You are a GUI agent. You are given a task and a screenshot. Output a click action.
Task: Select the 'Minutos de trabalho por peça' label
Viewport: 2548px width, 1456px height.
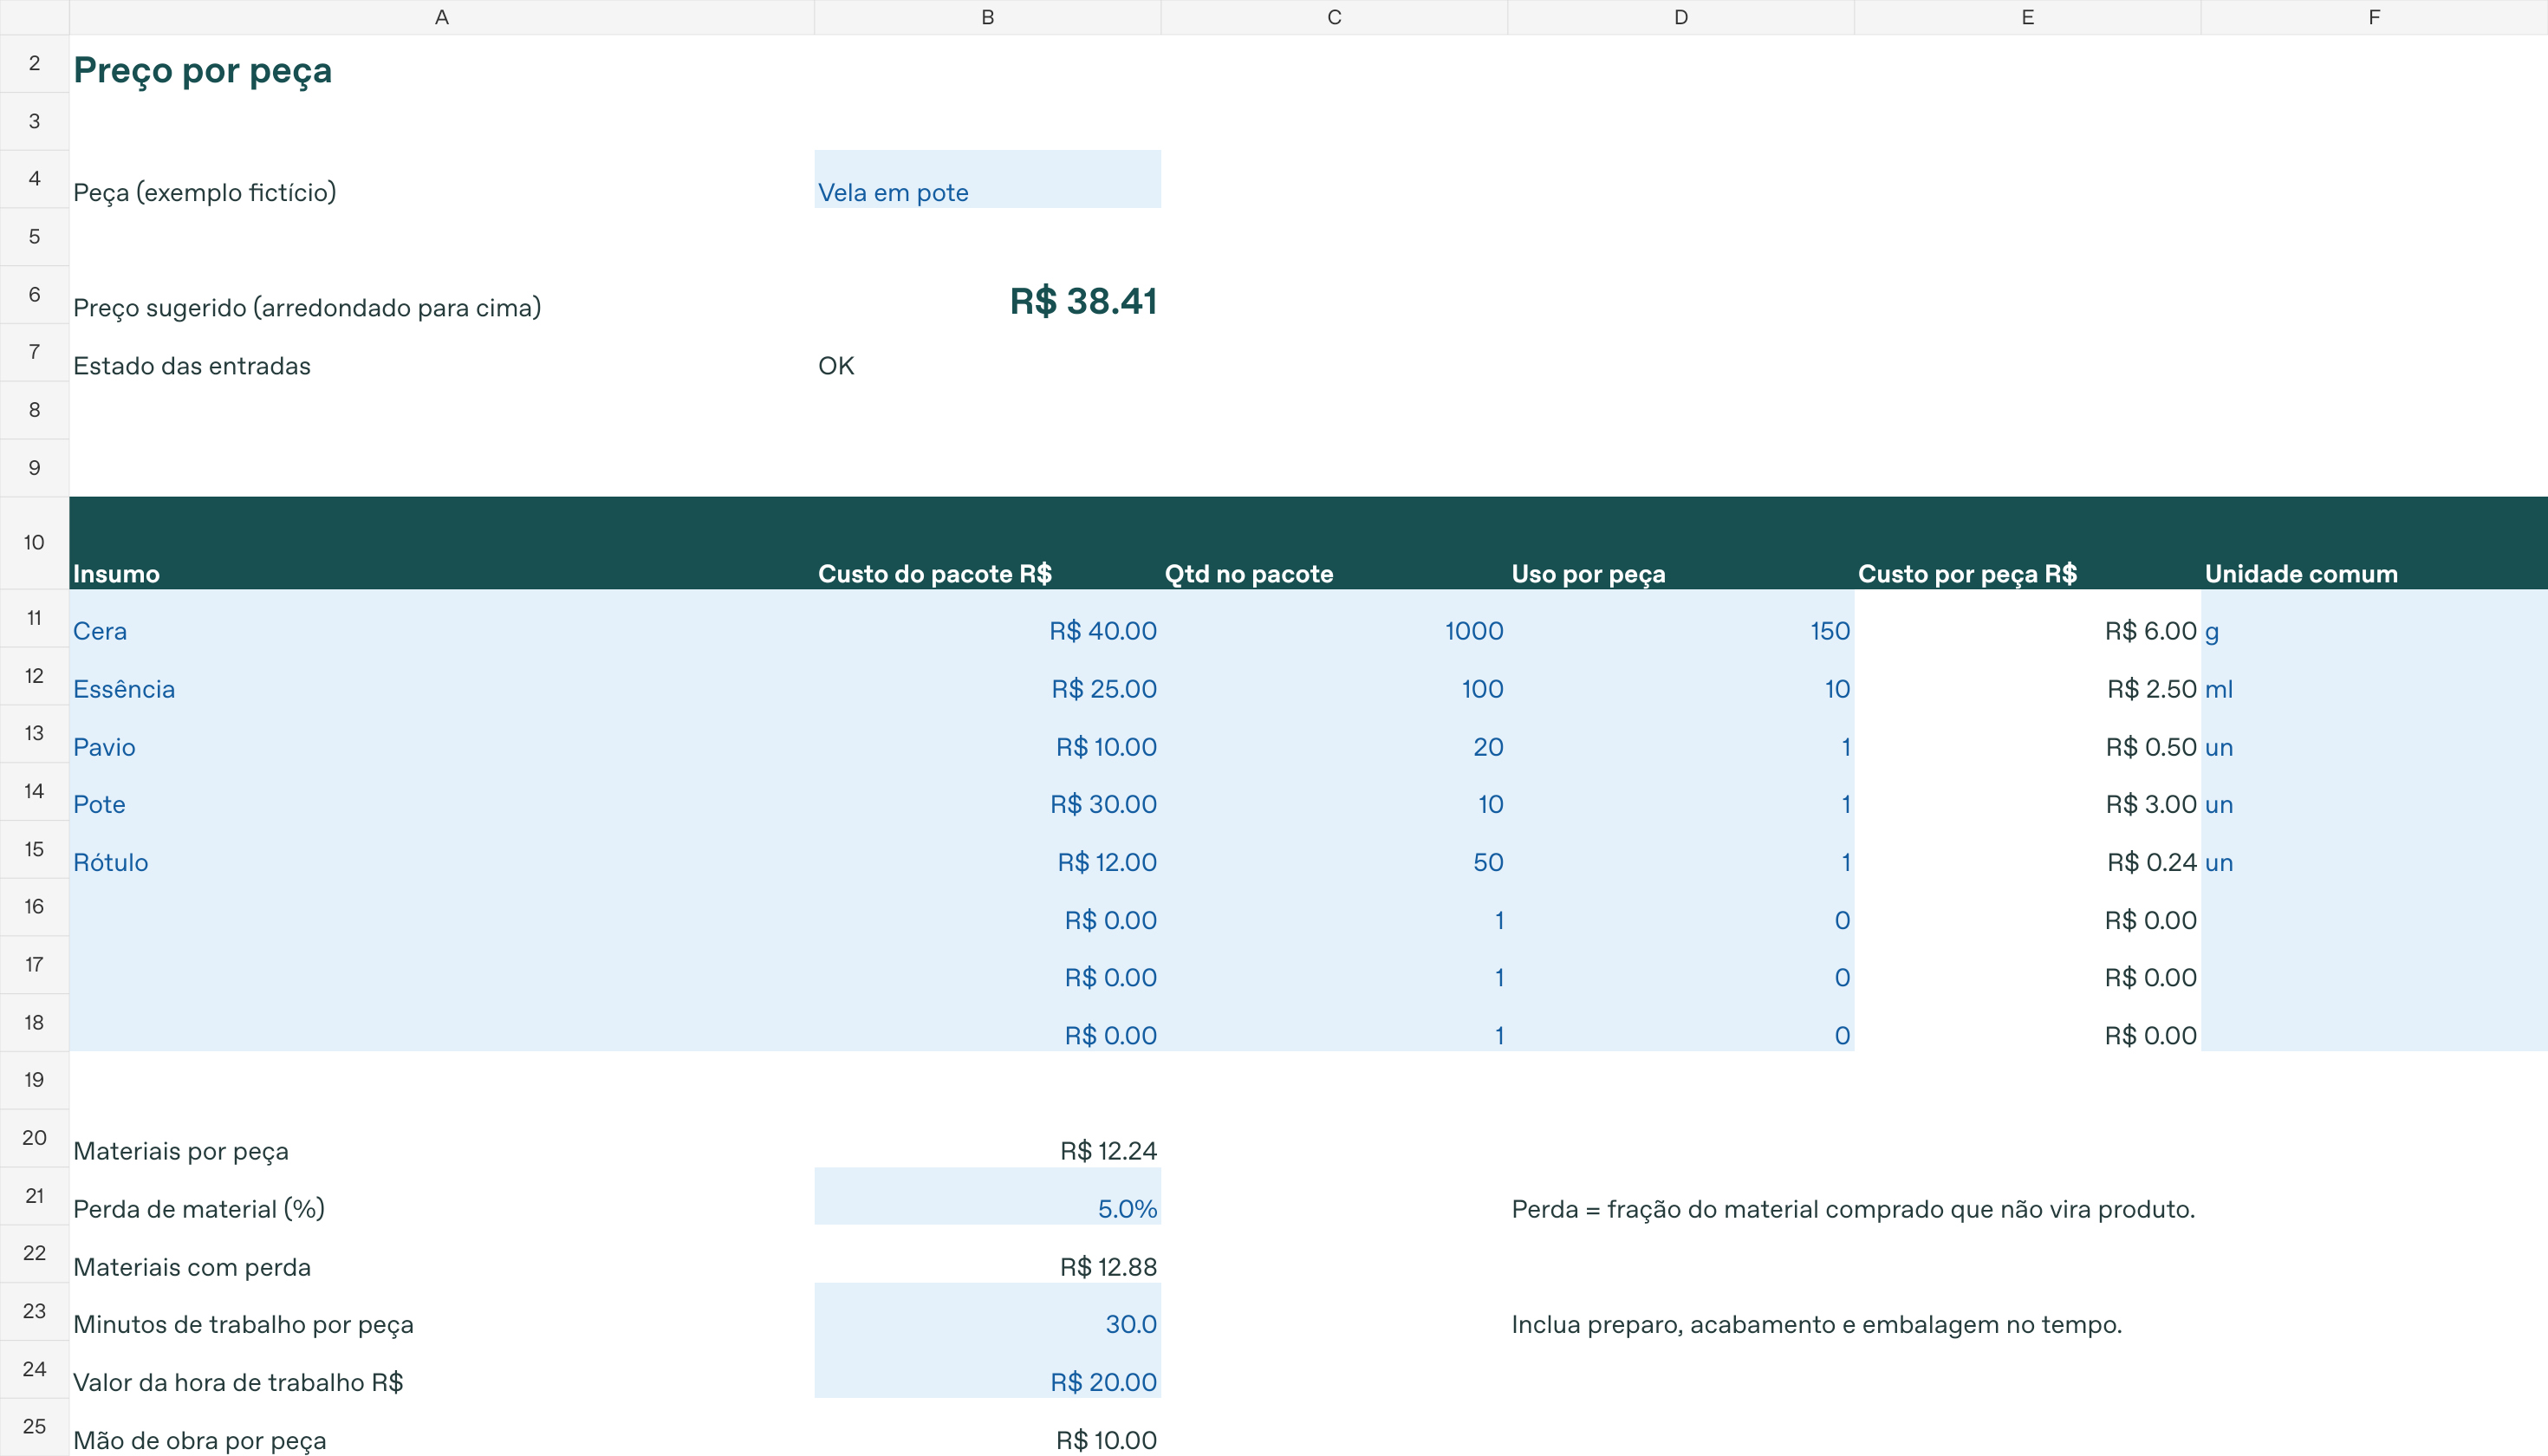pyautogui.click(x=441, y=1311)
